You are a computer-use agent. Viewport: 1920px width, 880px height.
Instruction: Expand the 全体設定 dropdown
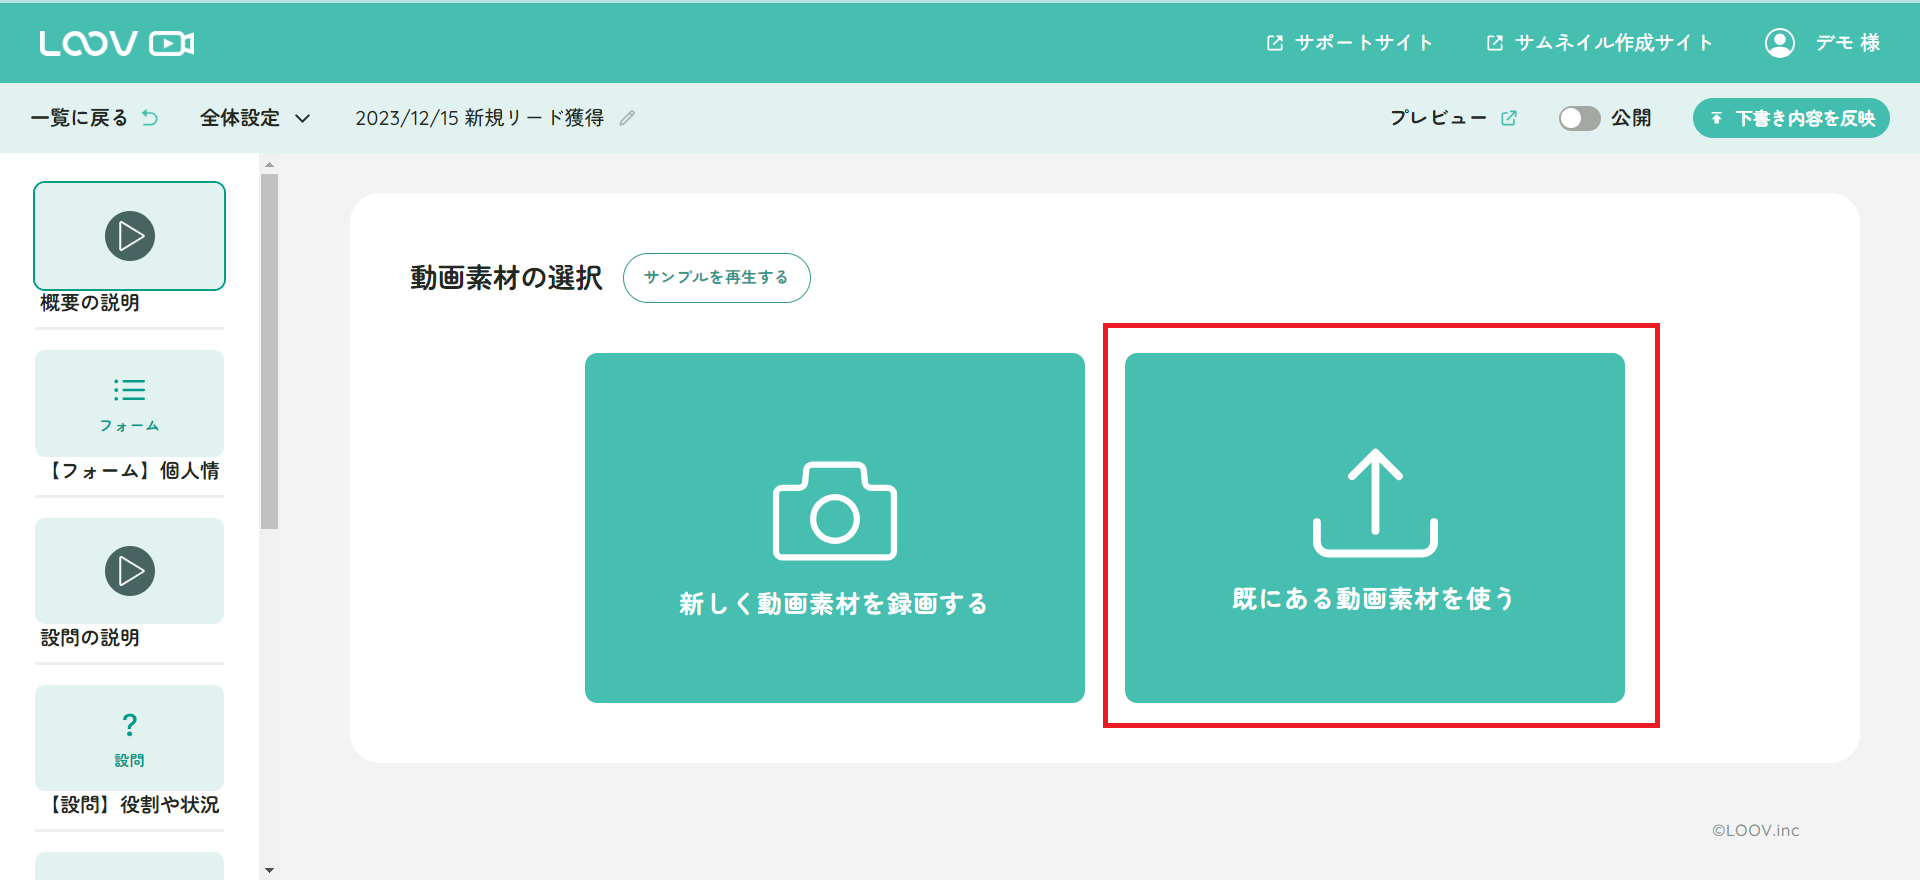point(255,118)
